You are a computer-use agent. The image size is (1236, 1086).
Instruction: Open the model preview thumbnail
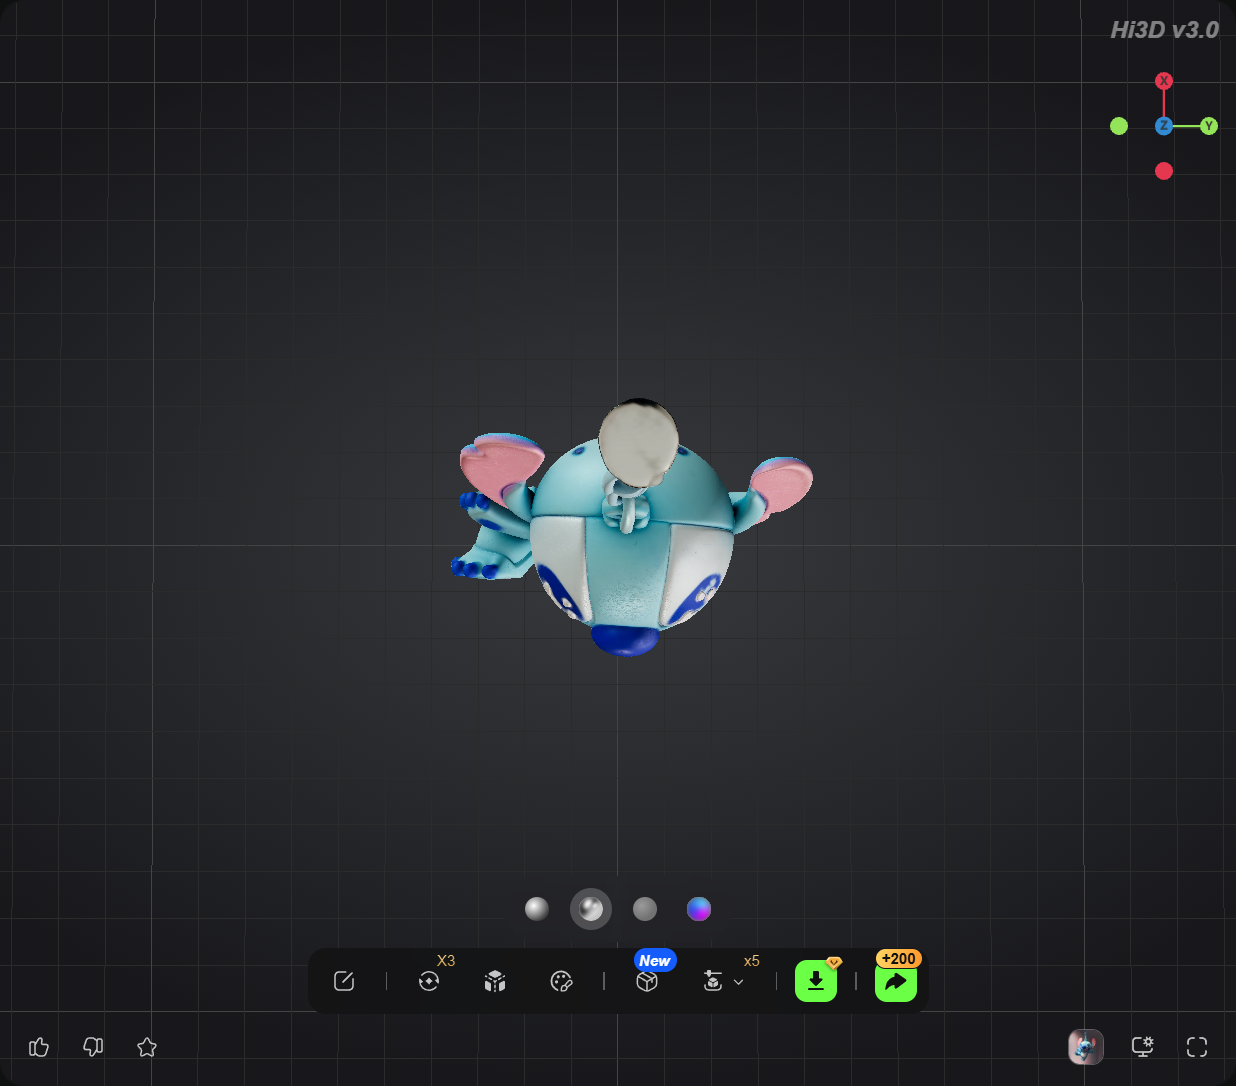(1086, 1047)
